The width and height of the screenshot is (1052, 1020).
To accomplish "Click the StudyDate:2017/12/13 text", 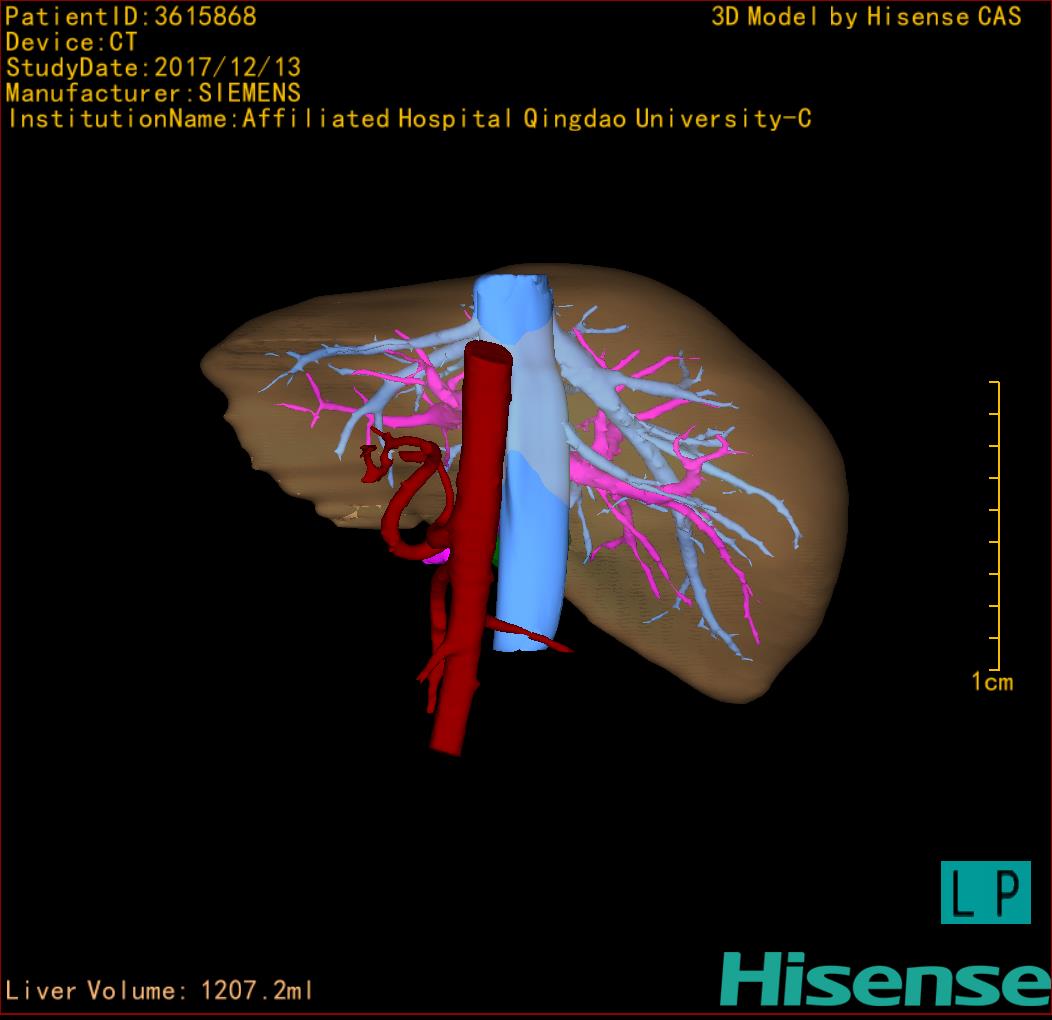I will pos(154,68).
